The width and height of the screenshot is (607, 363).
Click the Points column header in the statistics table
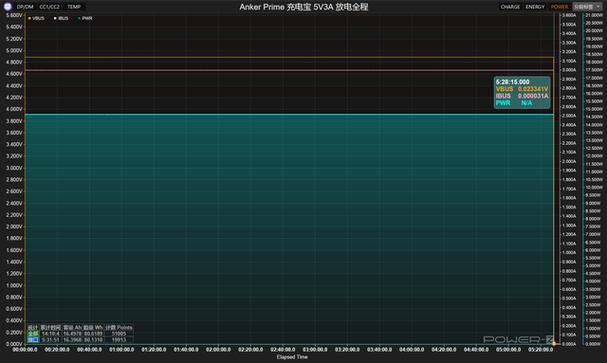(x=119, y=327)
